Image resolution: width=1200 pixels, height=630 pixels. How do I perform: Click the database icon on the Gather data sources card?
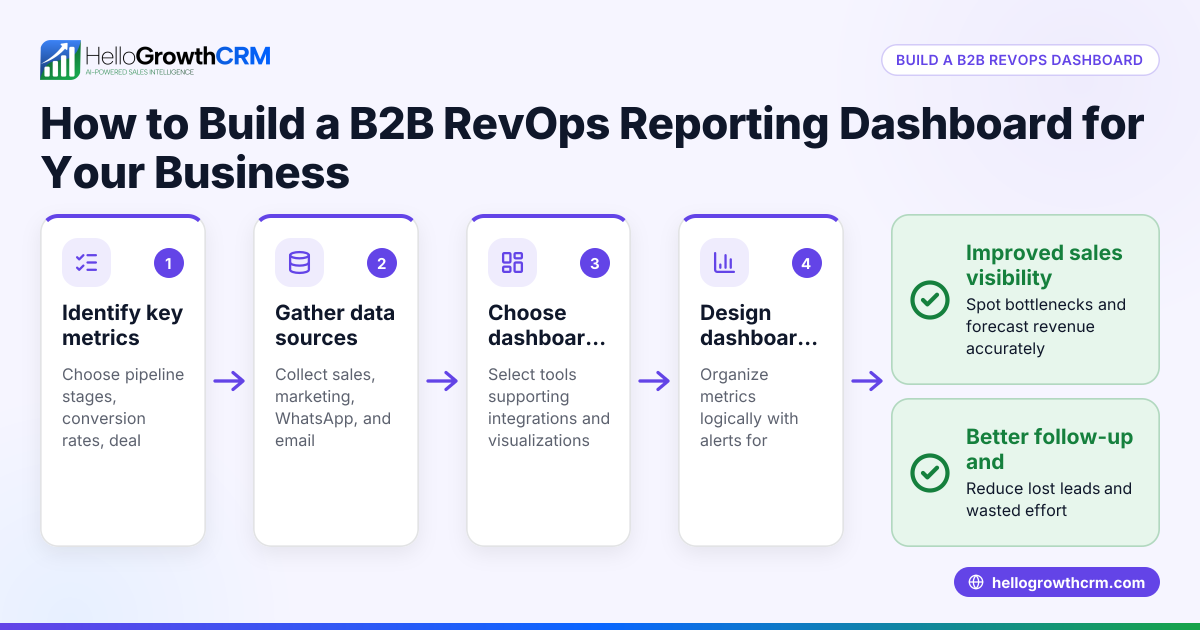tap(299, 263)
